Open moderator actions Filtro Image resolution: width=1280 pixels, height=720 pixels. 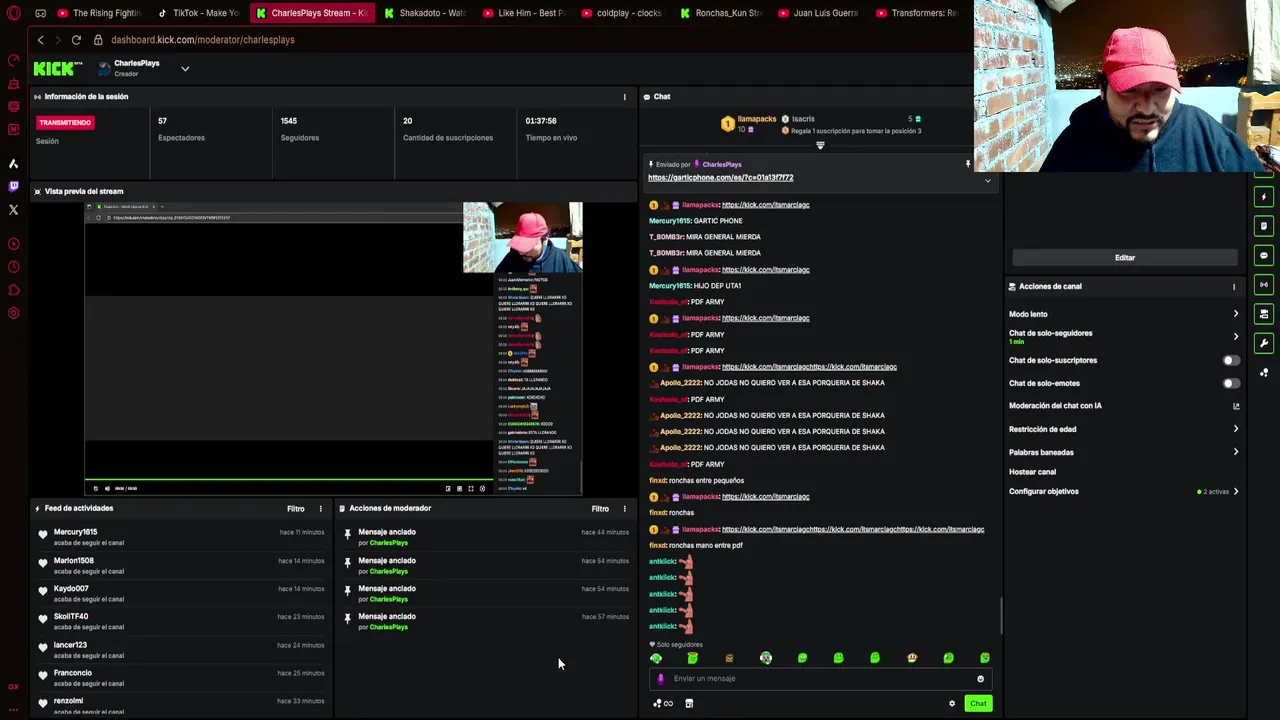[x=600, y=509]
